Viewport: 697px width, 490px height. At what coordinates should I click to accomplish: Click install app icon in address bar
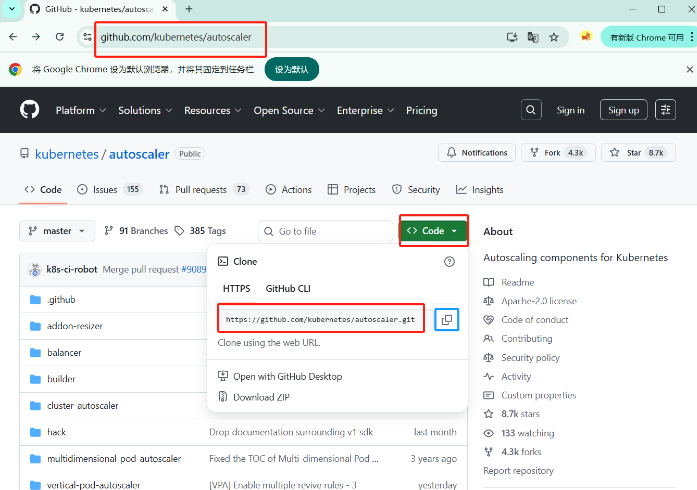point(512,37)
